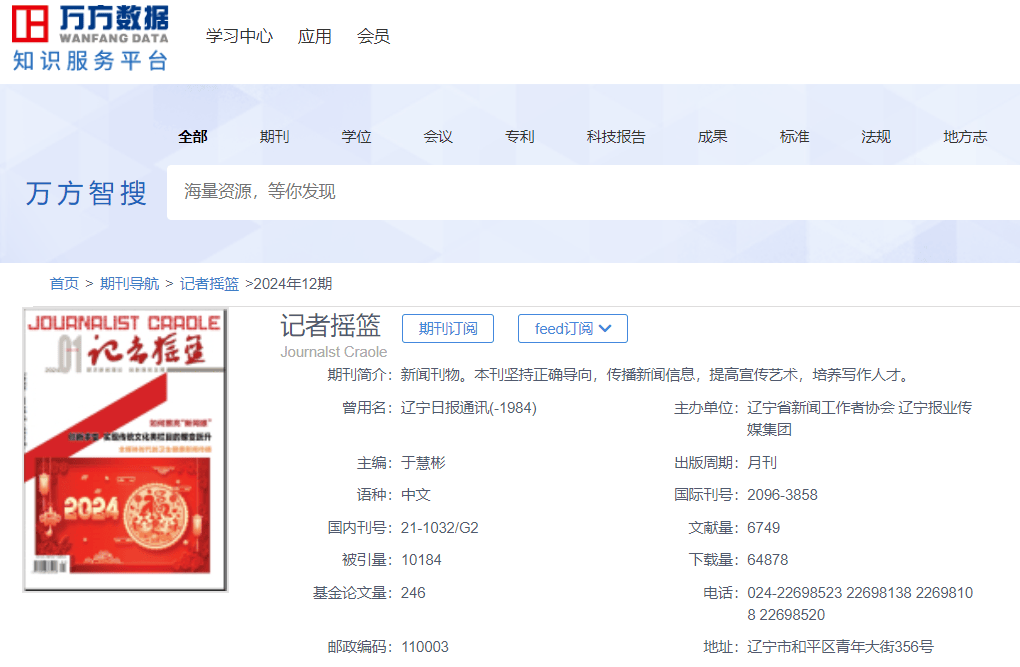The height and width of the screenshot is (667, 1020).
Task: Click the former name 辽宁日报通讯(-1984)
Action: pyautogui.click(x=468, y=408)
